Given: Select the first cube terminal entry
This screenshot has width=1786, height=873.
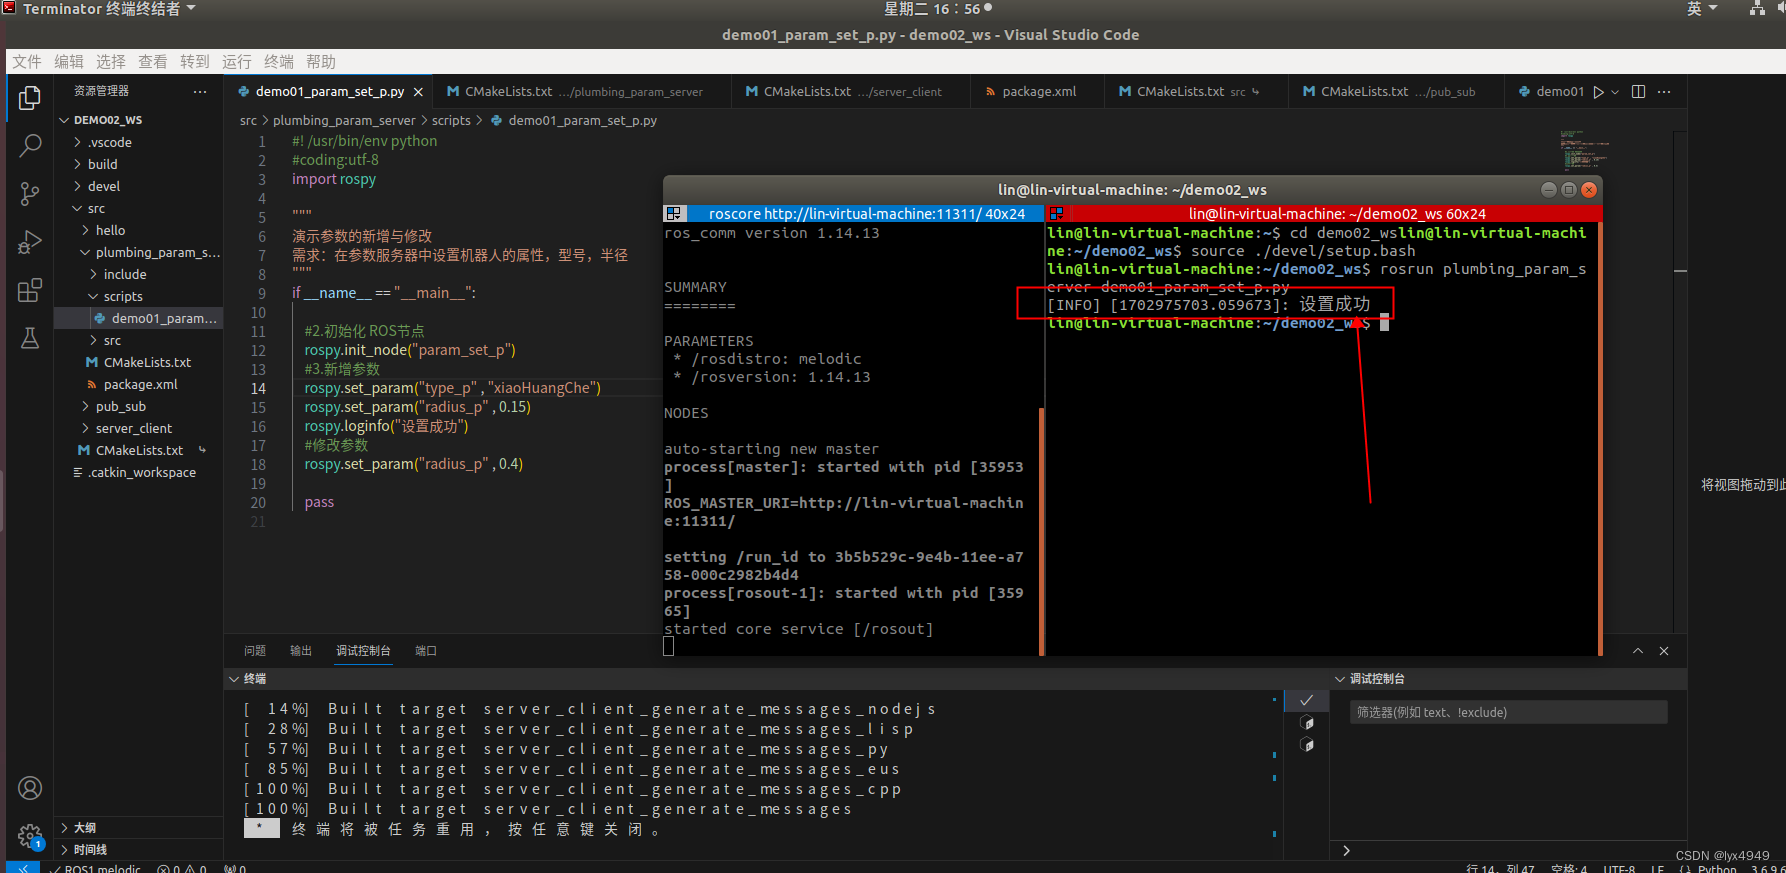Looking at the screenshot, I should click(x=1306, y=722).
